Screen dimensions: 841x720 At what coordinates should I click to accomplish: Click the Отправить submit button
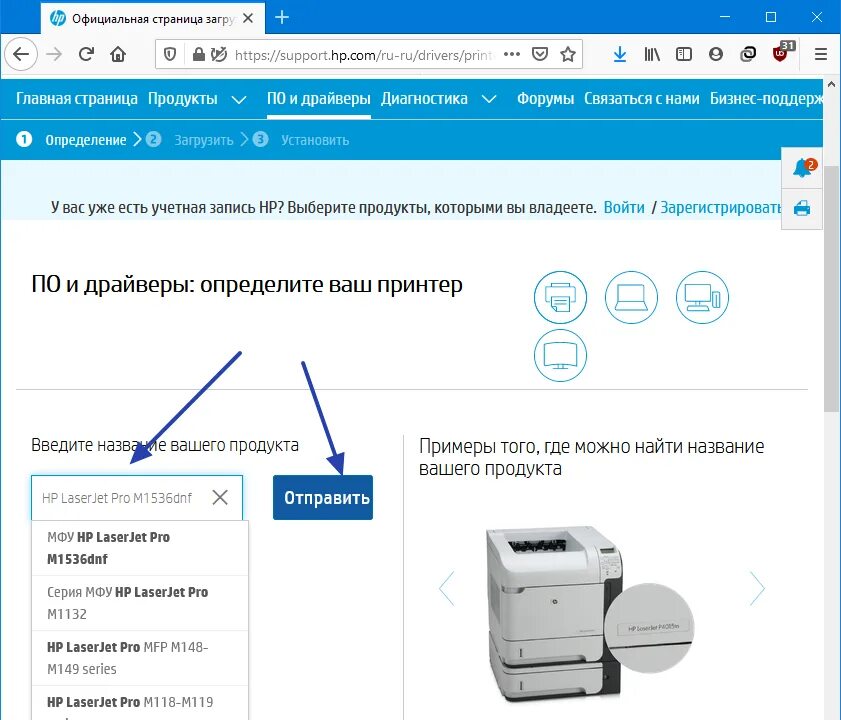pos(323,497)
